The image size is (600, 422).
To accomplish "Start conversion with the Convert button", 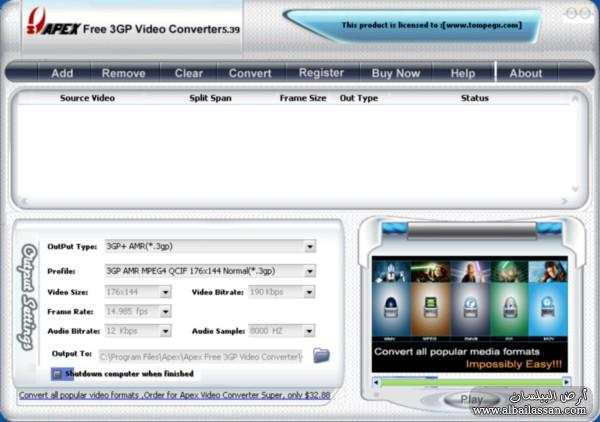I will (250, 73).
